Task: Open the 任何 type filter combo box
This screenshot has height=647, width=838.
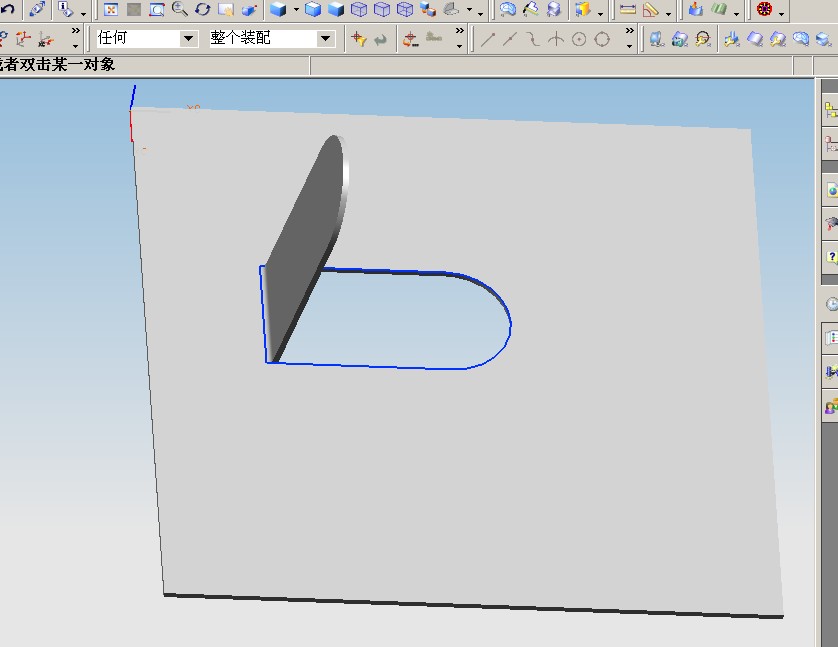Action: click(146, 38)
